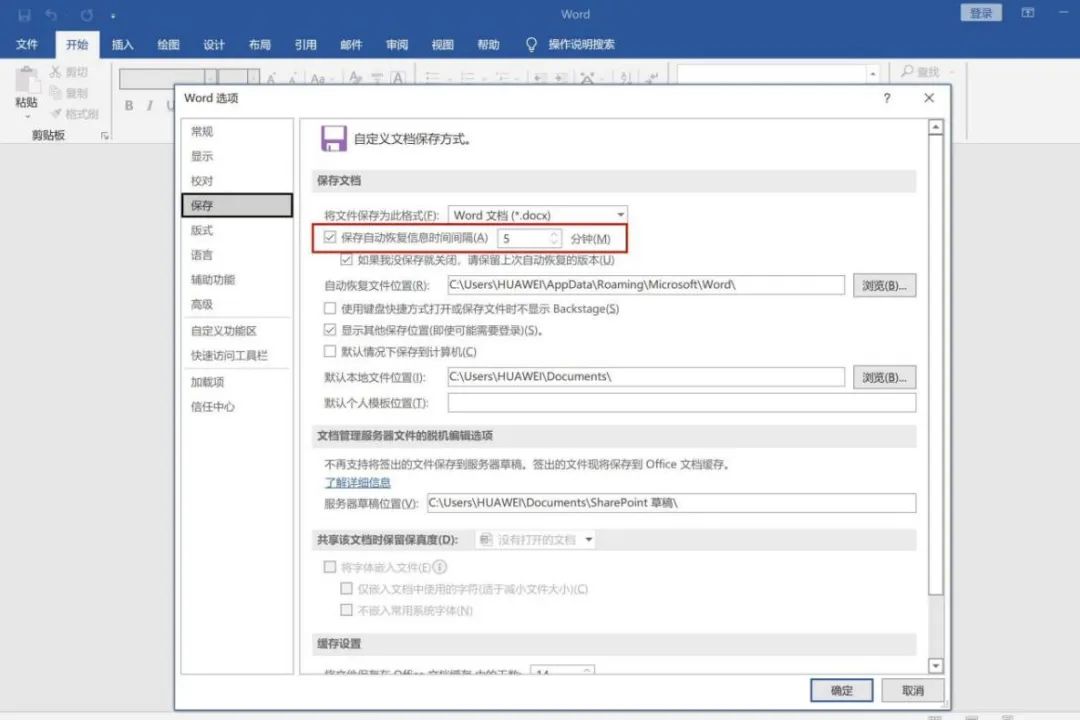
Task: Expand the 粘贴 dropdown arrow below paste
Action: (x=27, y=116)
